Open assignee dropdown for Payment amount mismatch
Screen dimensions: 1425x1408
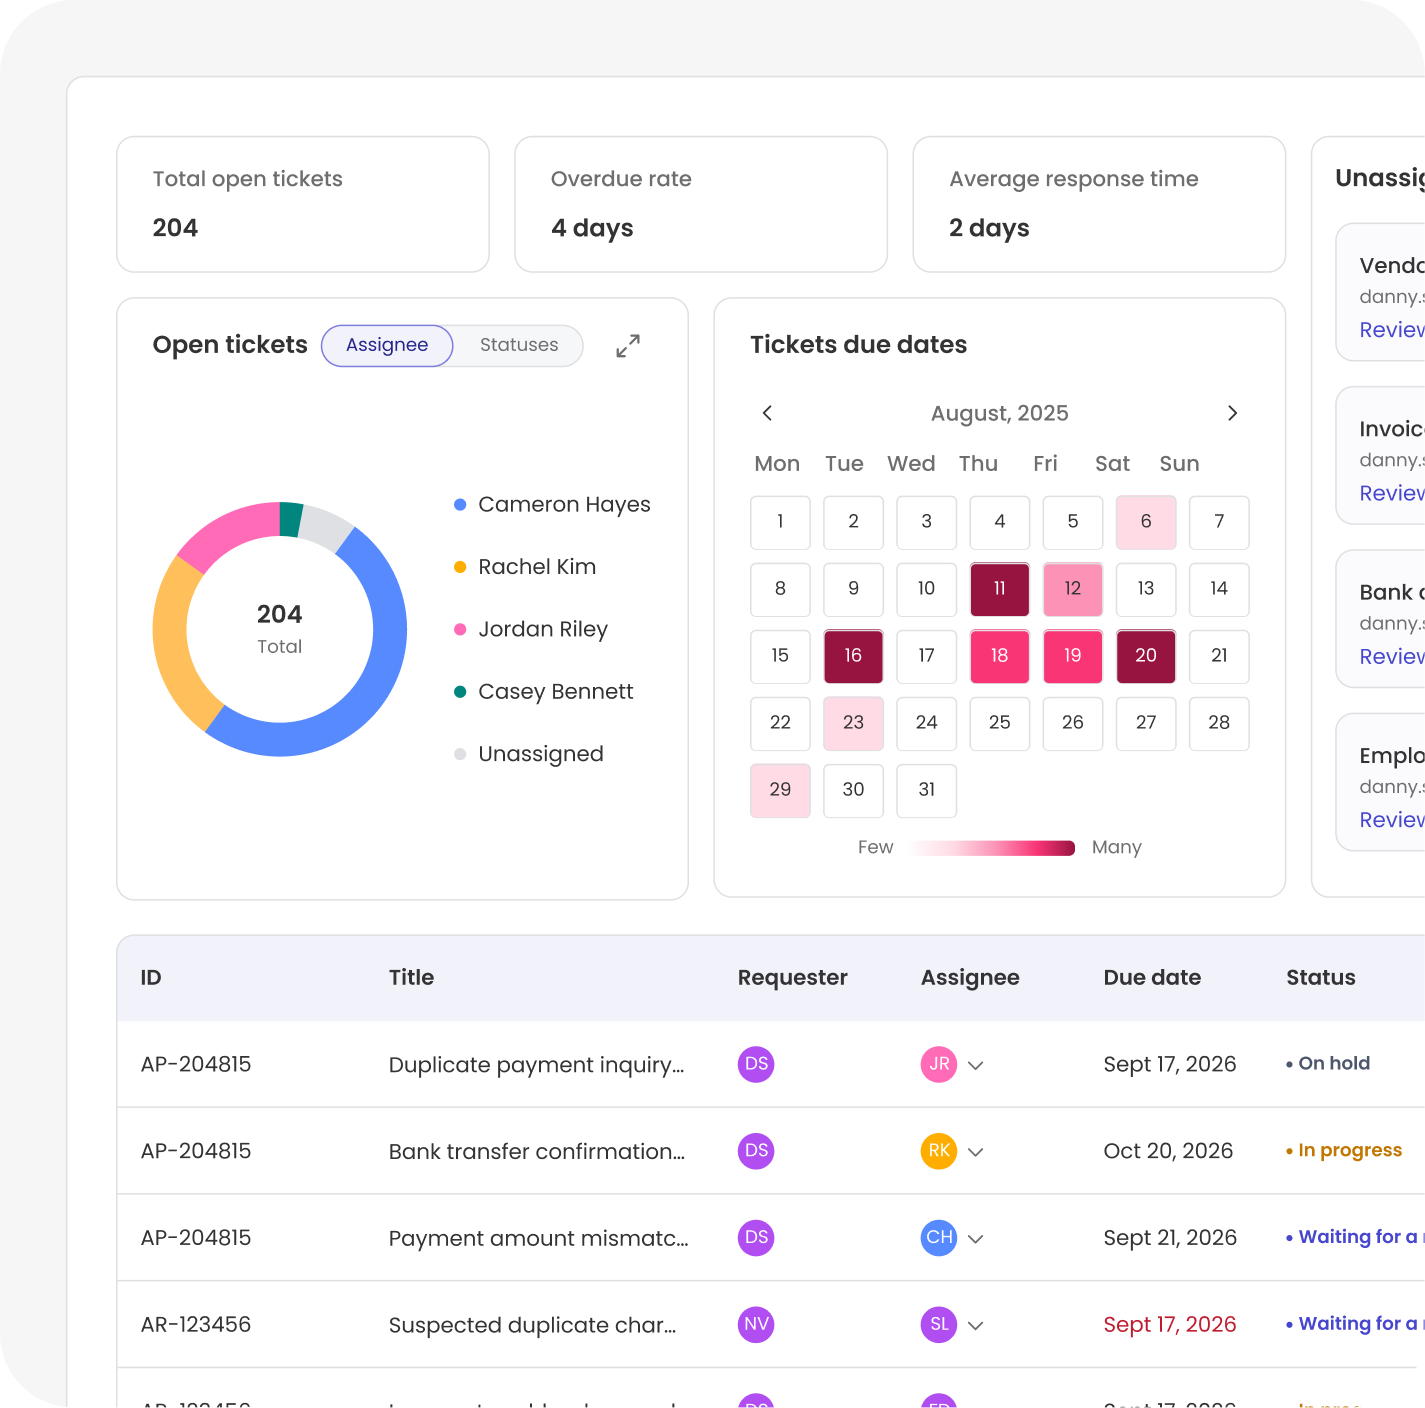pos(976,1239)
